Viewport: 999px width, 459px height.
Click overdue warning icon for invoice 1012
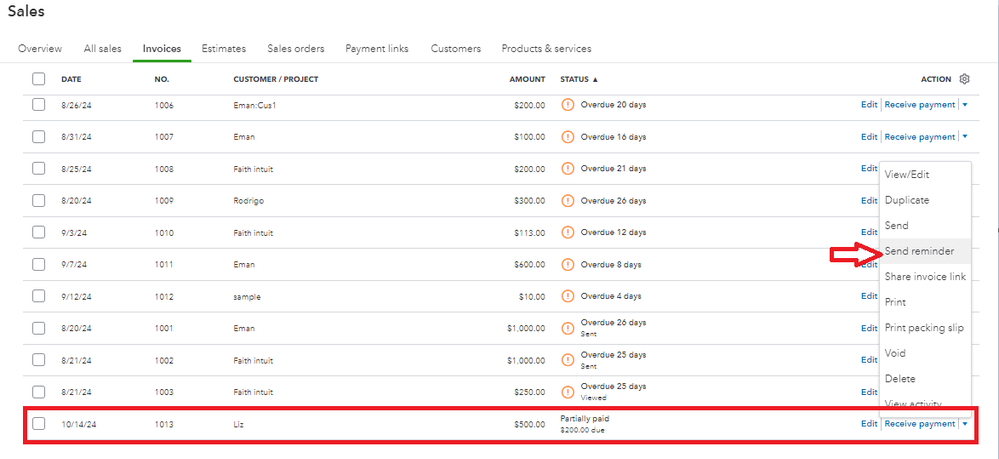(568, 296)
